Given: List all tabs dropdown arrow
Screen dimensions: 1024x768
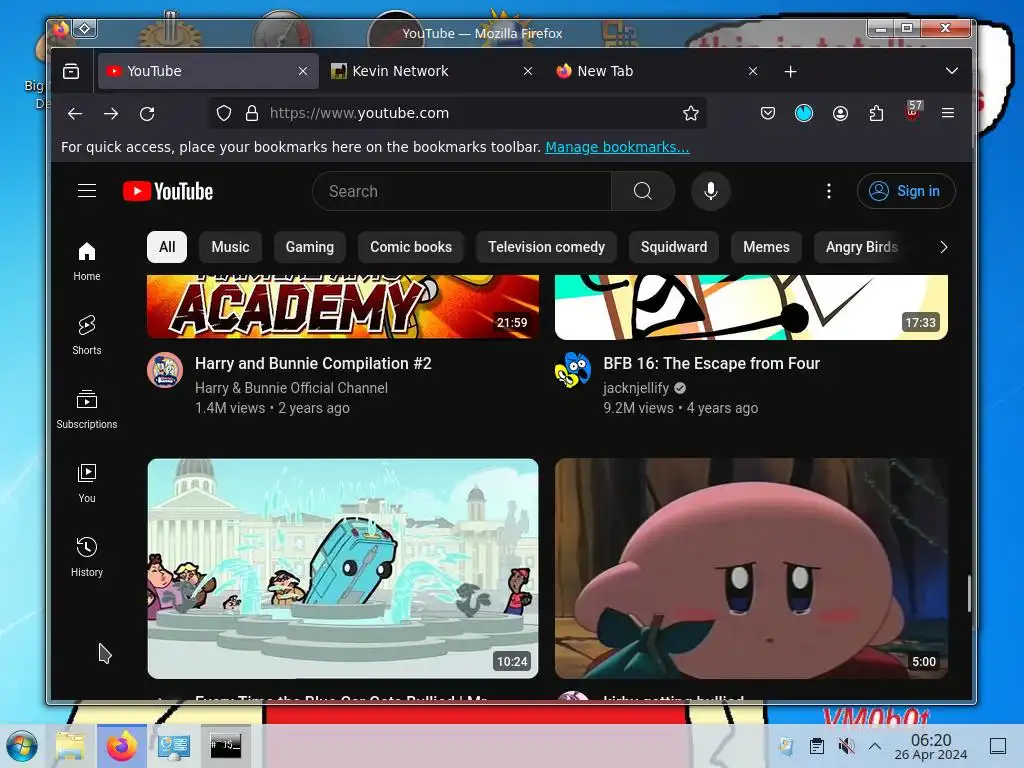Looking at the screenshot, I should point(952,71).
